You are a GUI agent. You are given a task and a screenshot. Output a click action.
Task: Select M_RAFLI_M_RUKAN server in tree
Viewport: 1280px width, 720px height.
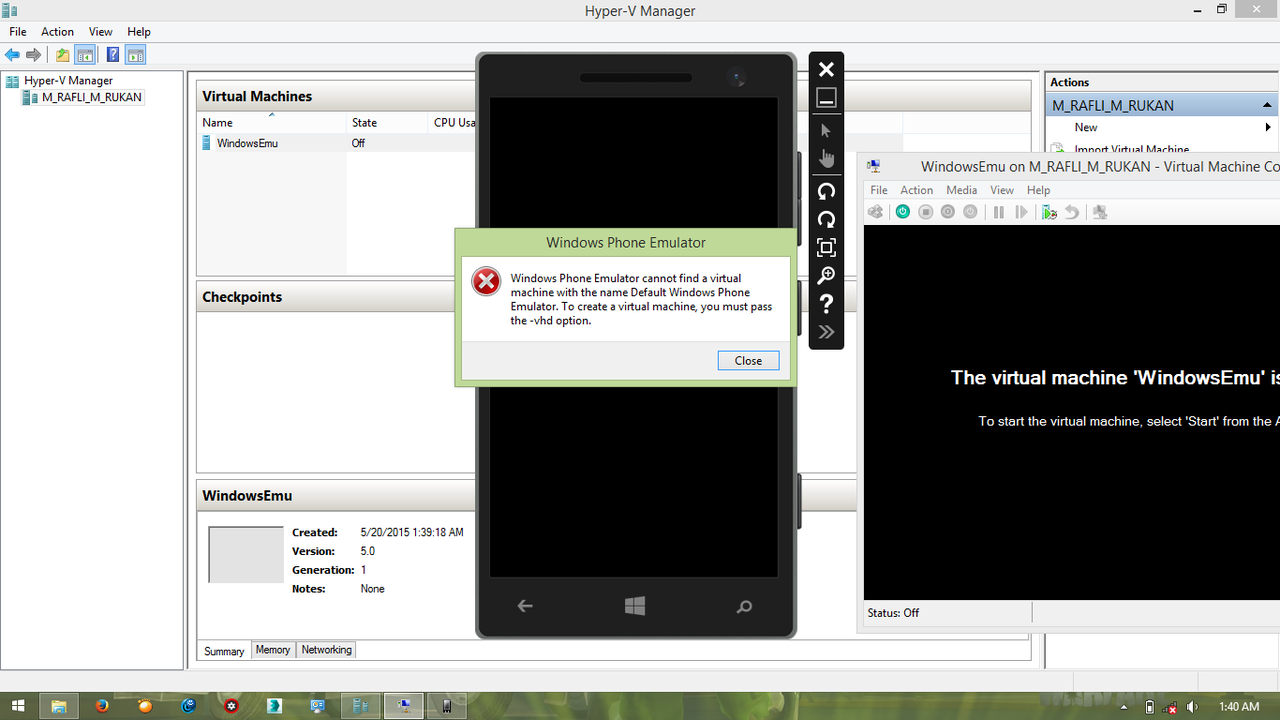coord(92,97)
